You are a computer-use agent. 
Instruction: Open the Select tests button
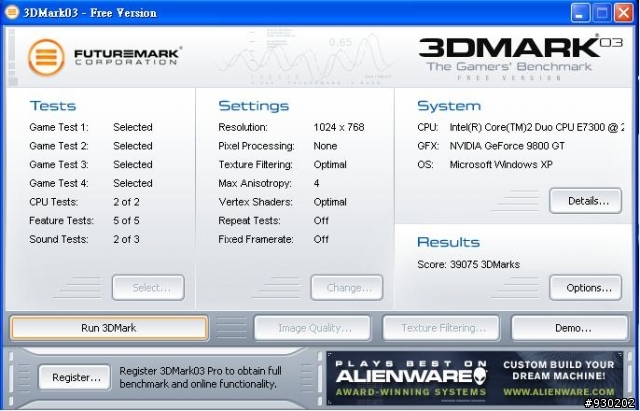pyautogui.click(x=148, y=288)
